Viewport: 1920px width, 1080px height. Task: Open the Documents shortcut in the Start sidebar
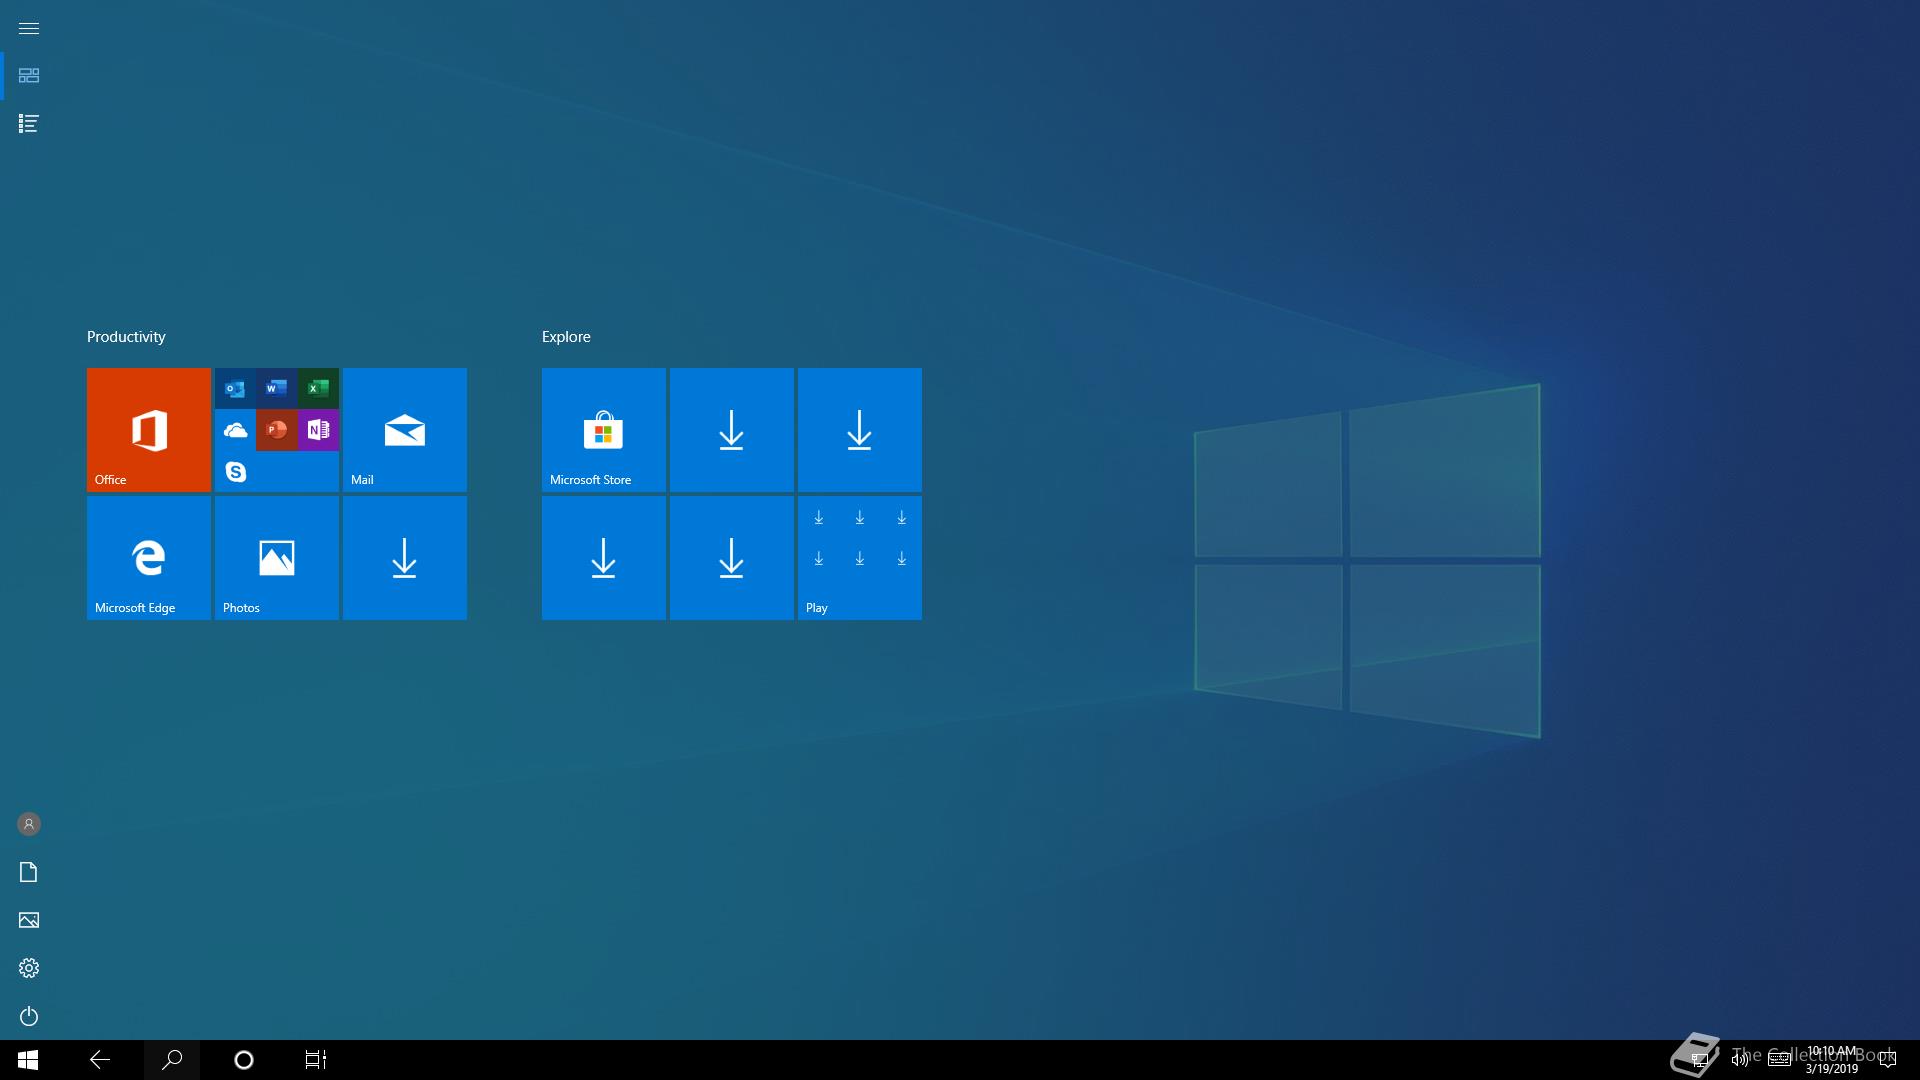[x=29, y=872]
